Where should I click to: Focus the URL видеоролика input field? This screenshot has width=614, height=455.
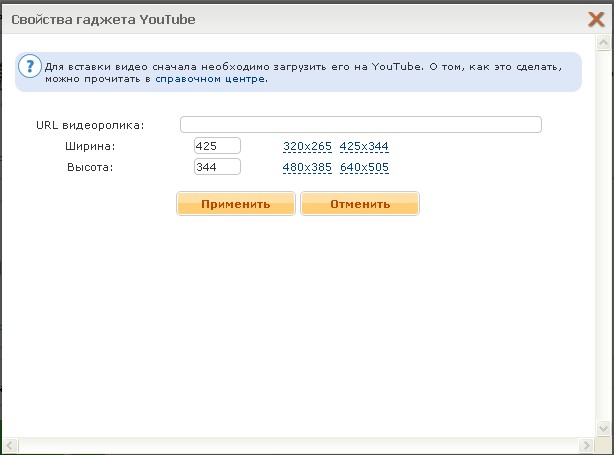pos(360,125)
